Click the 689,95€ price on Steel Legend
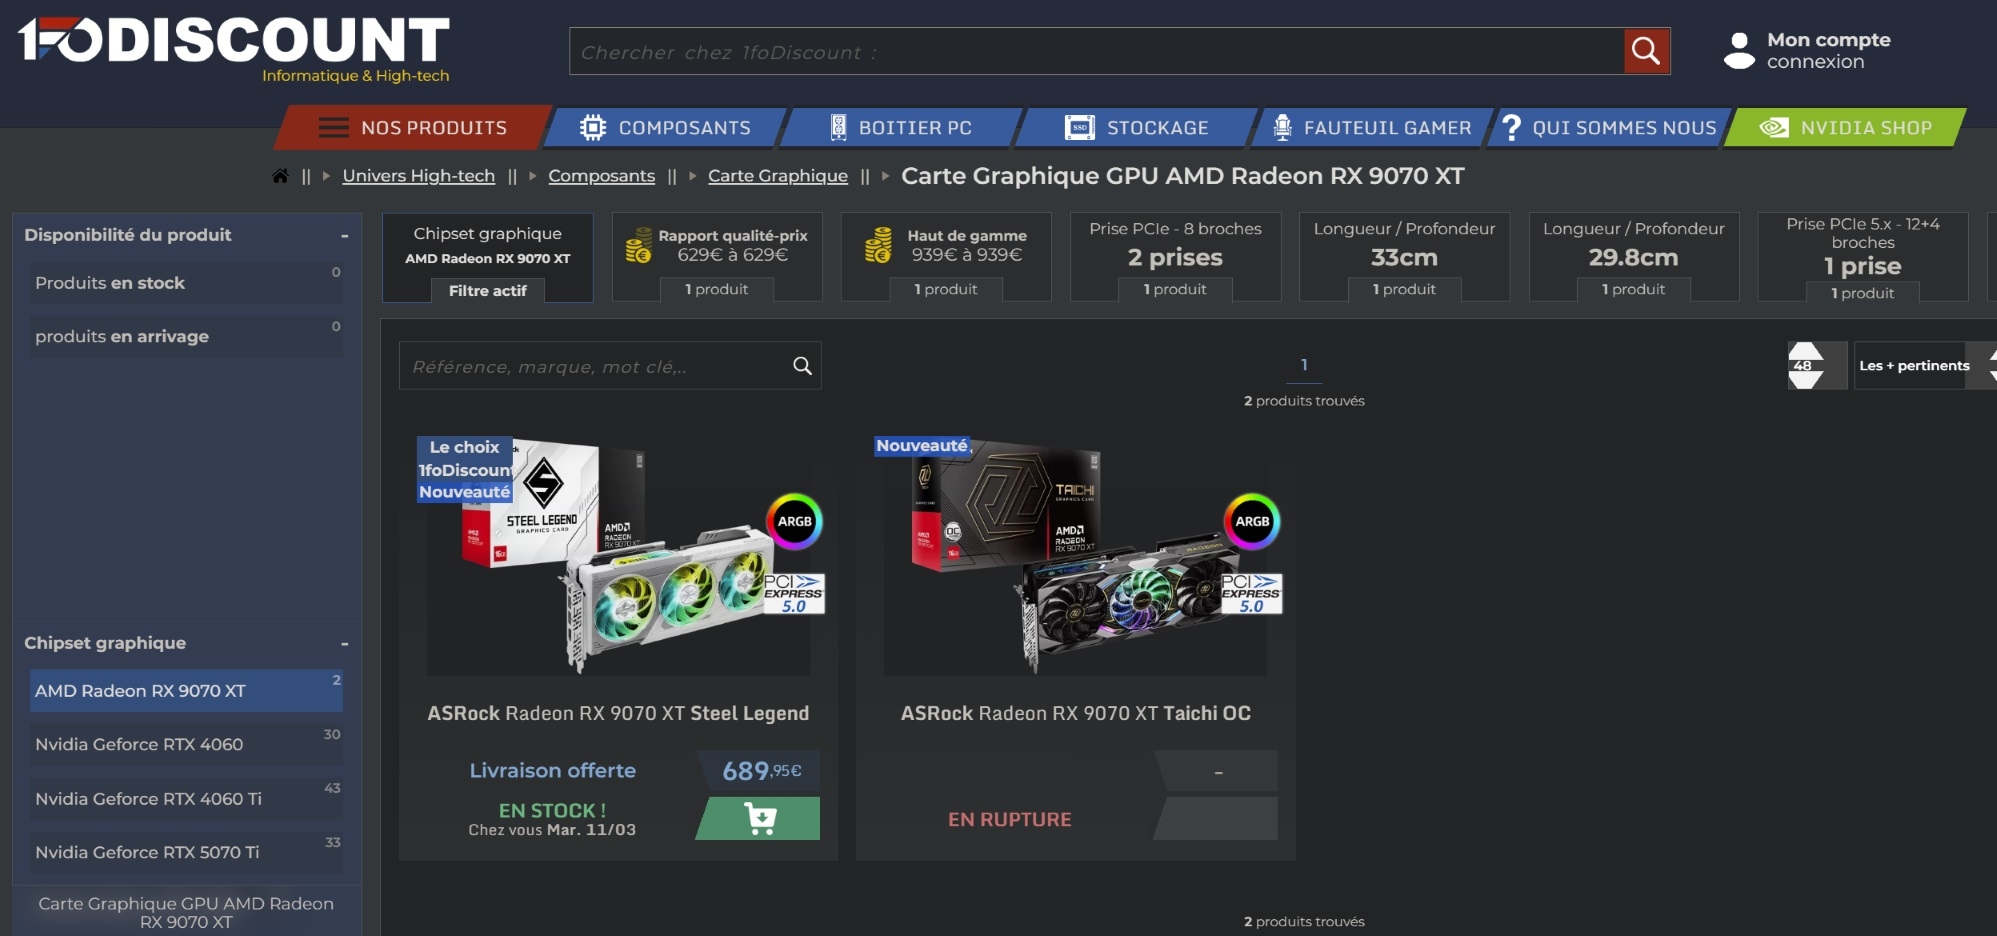The width and height of the screenshot is (1997, 936). coord(762,771)
